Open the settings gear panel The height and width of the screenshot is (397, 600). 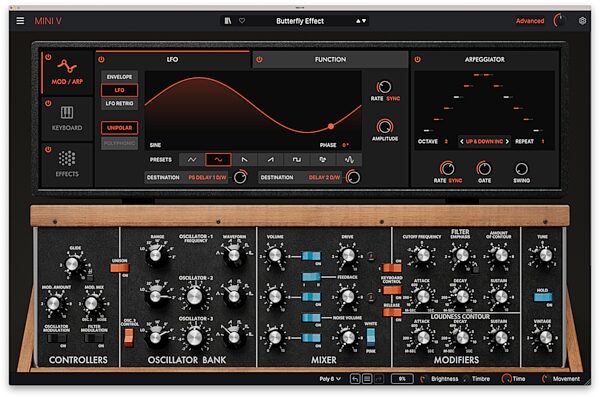tap(582, 21)
